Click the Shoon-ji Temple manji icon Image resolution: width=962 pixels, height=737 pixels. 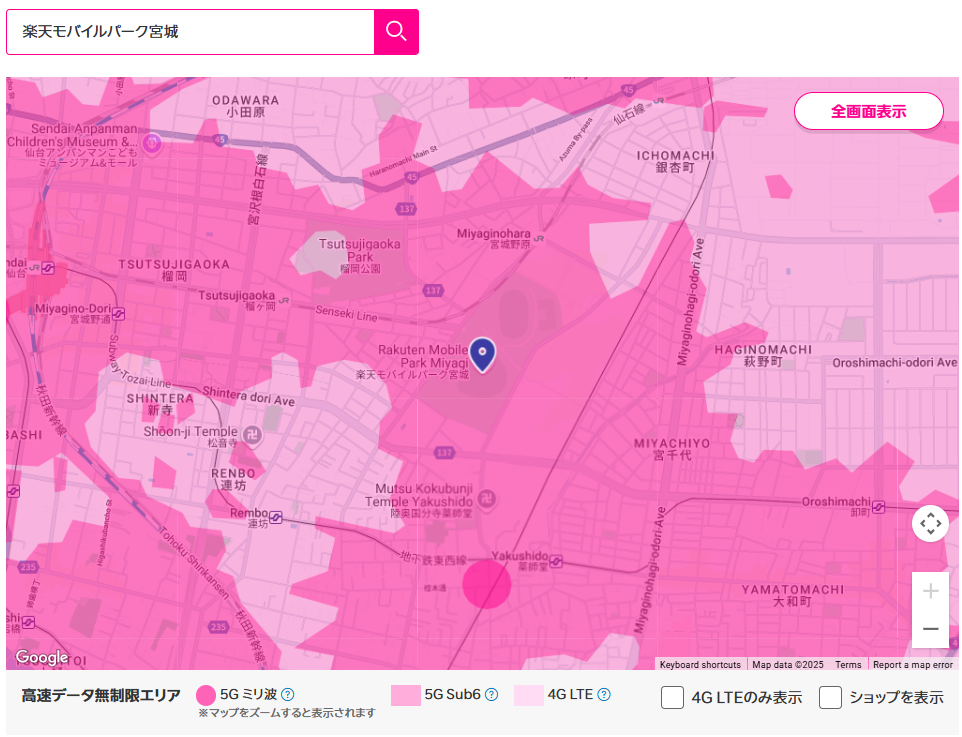(252, 435)
